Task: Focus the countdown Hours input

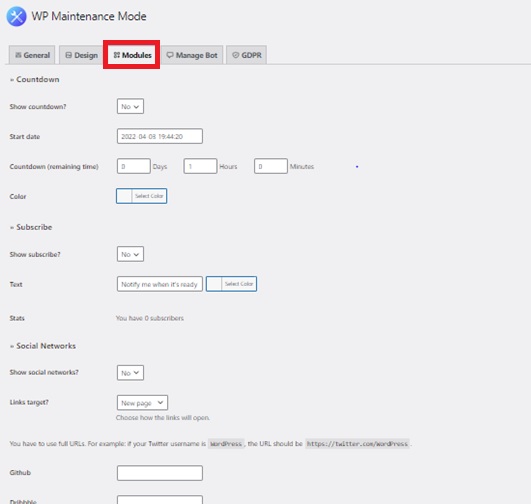Action: (x=200, y=166)
